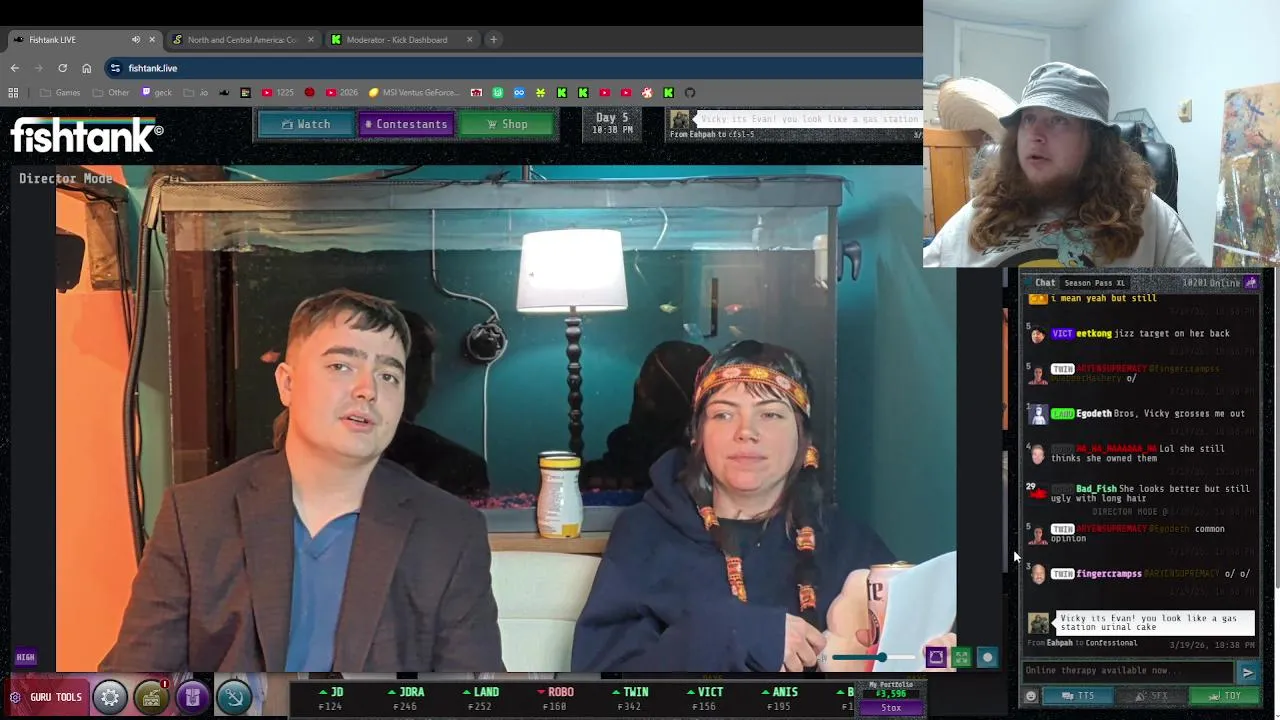
Task: Switch to Moderator - Kick Dashboard tab
Action: point(397,40)
